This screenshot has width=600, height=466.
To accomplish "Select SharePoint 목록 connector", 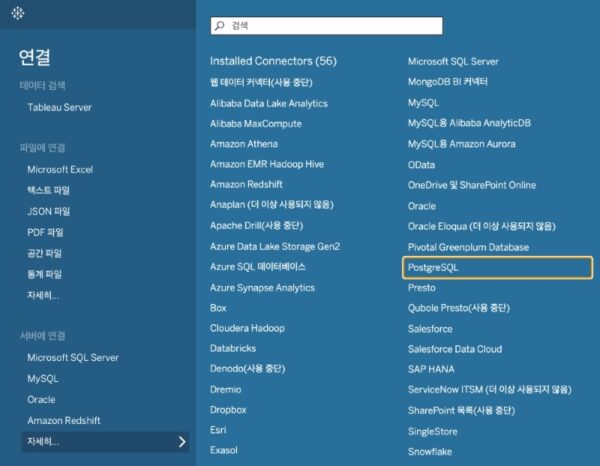I will point(461,411).
